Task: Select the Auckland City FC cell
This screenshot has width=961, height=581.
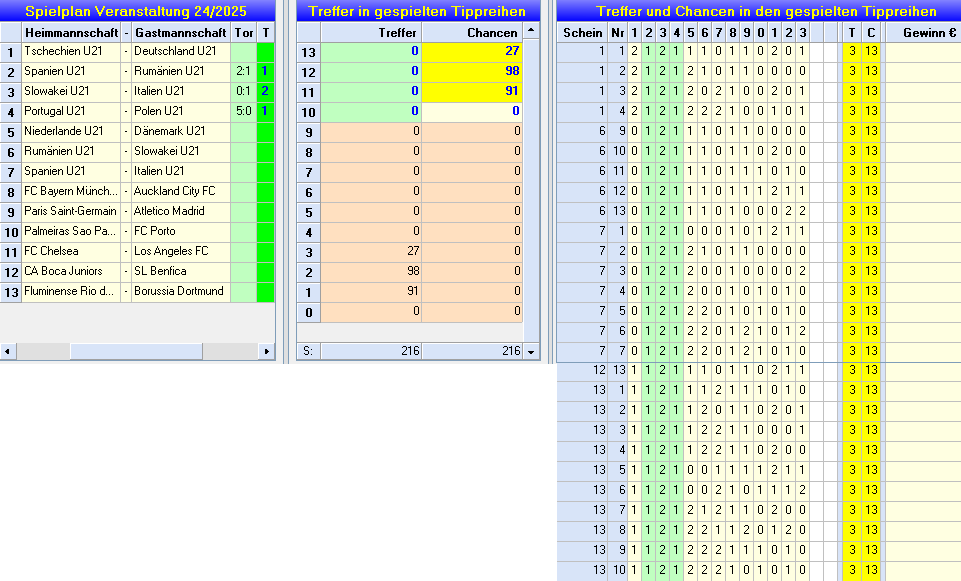Action: [181, 191]
